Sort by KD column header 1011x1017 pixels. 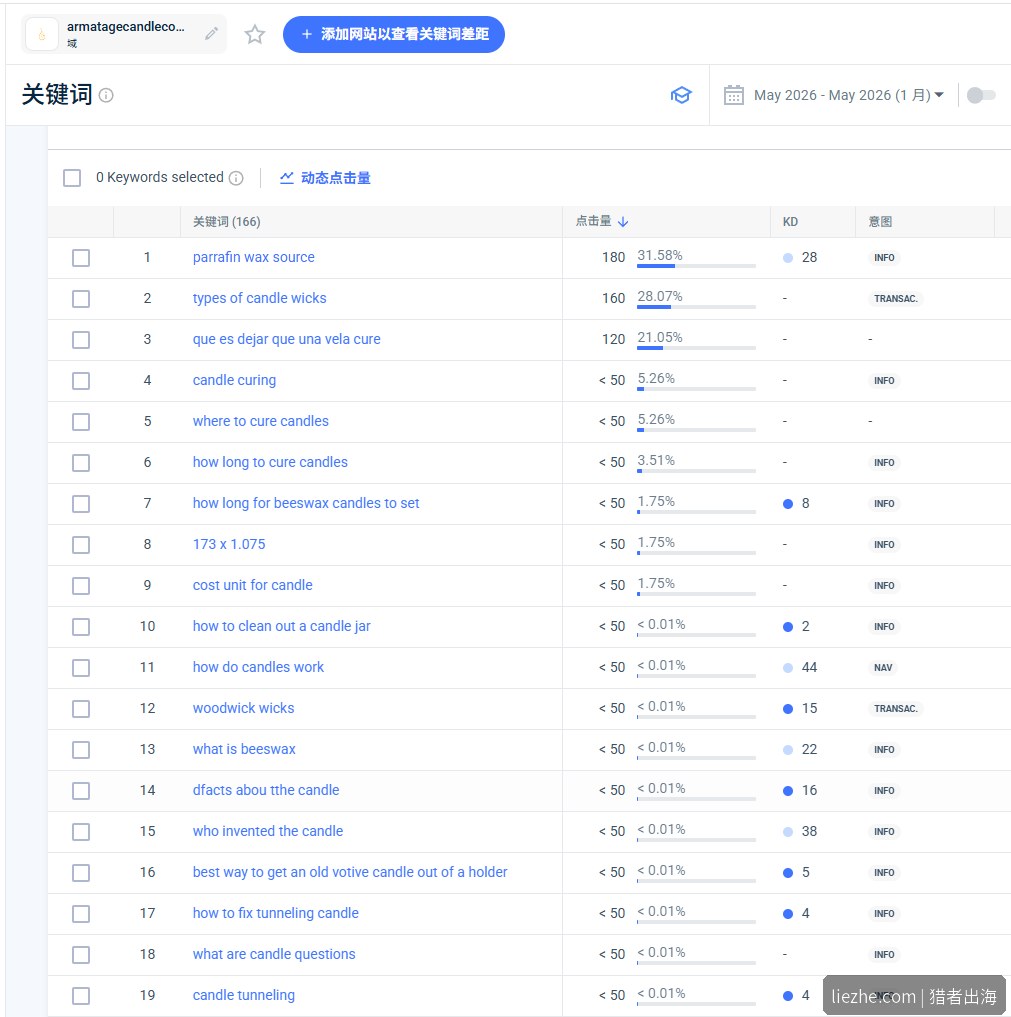(x=790, y=222)
